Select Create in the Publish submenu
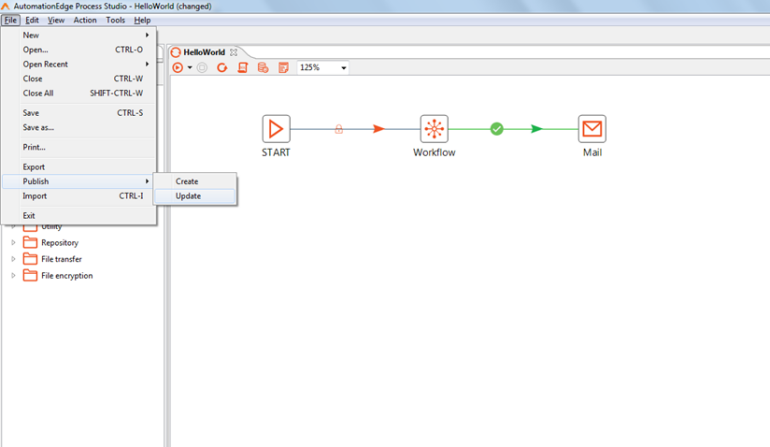The width and height of the screenshot is (770, 447). (x=195, y=181)
